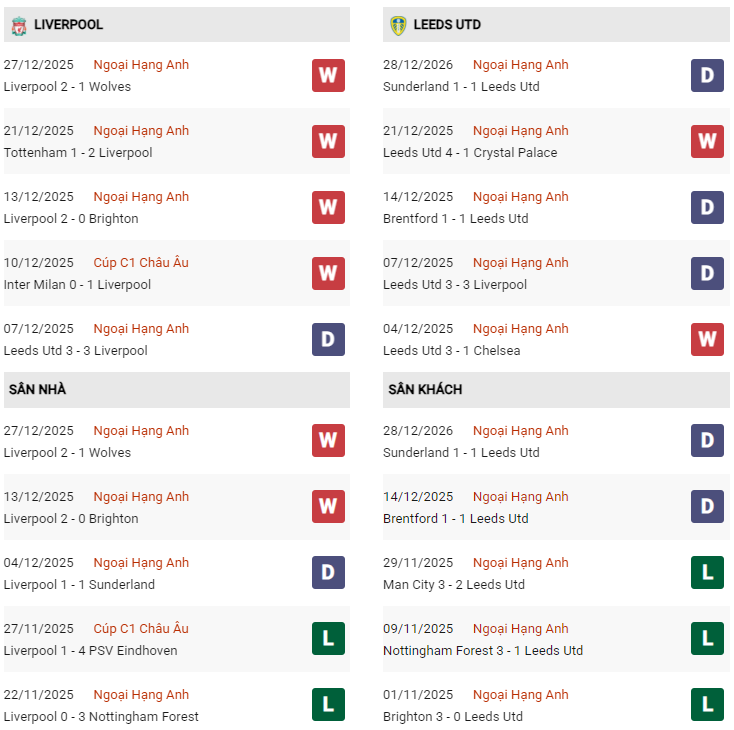
Task: Click L badge for Man City 3-2 Leeds
Action: point(707,574)
